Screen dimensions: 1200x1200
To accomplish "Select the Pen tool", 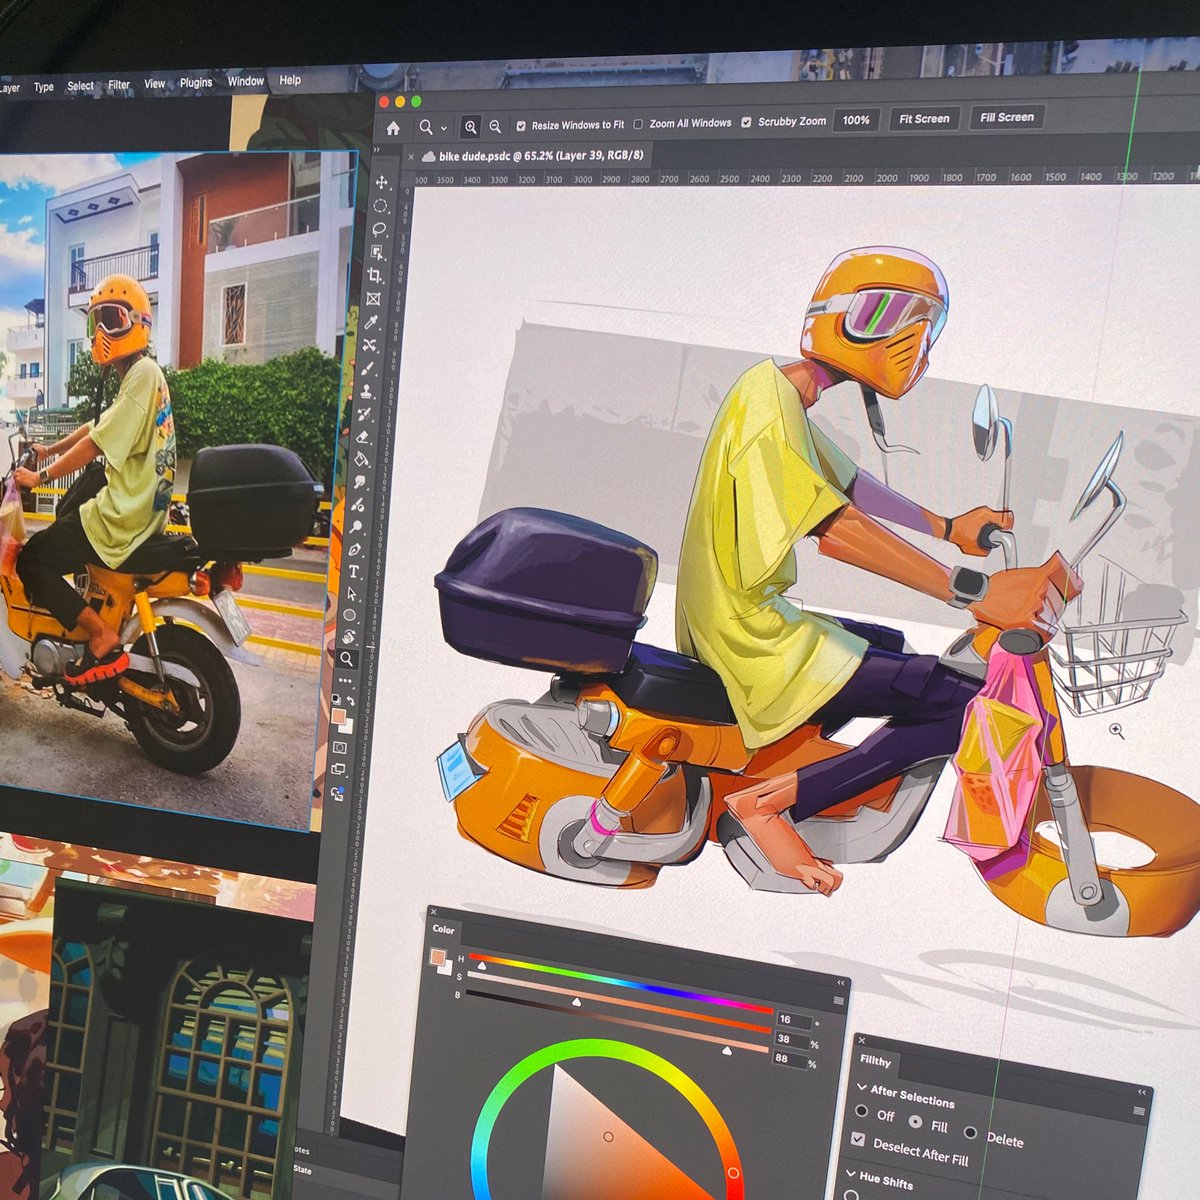I will [354, 549].
